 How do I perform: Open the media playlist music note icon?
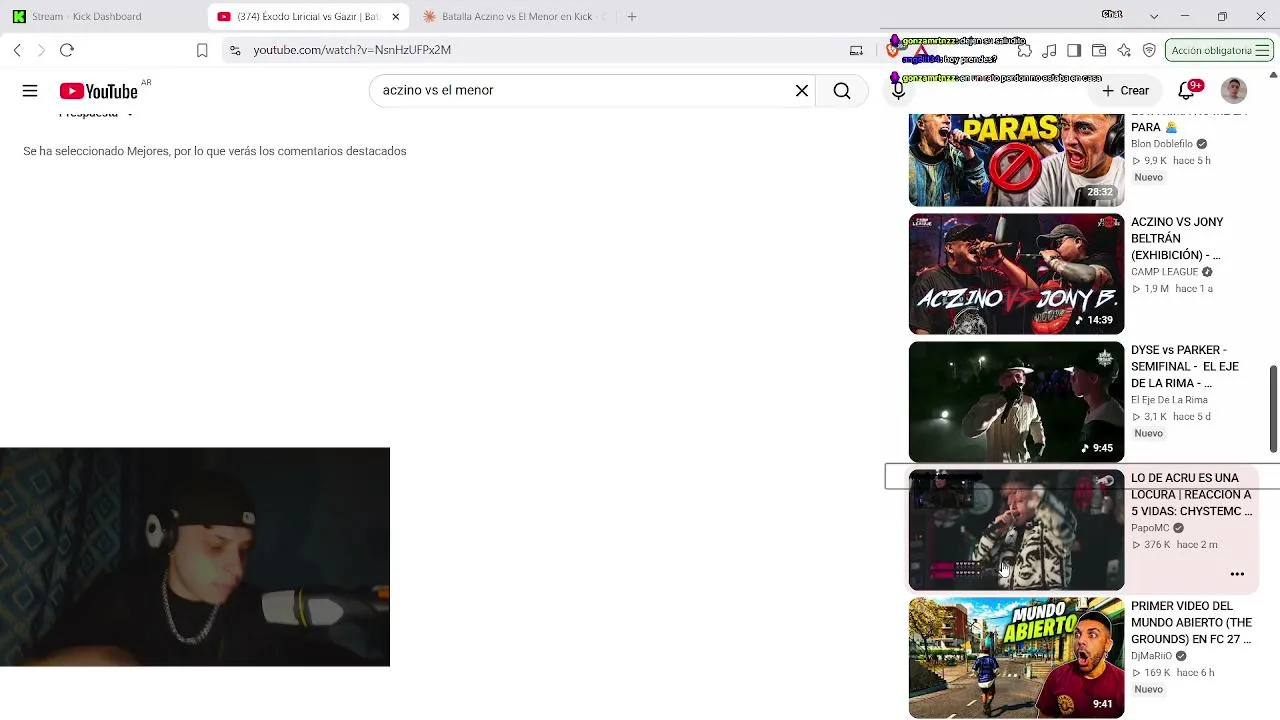[1049, 50]
